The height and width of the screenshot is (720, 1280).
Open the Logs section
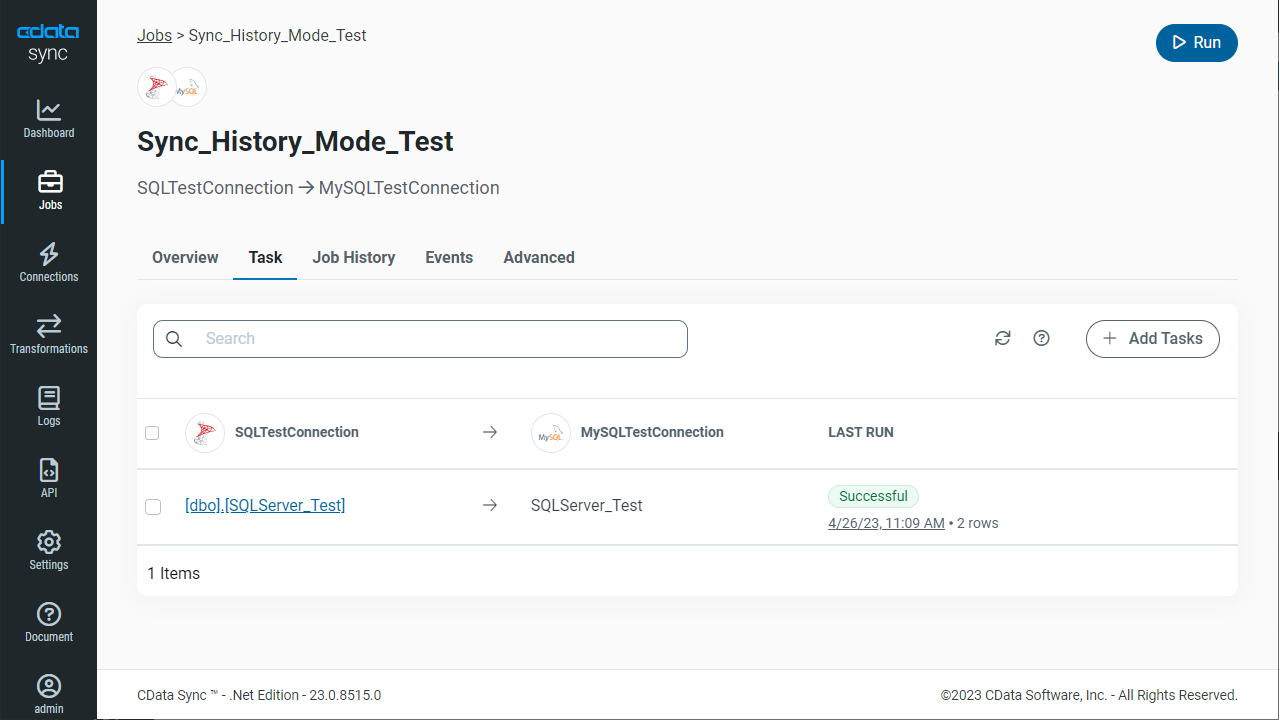point(48,406)
